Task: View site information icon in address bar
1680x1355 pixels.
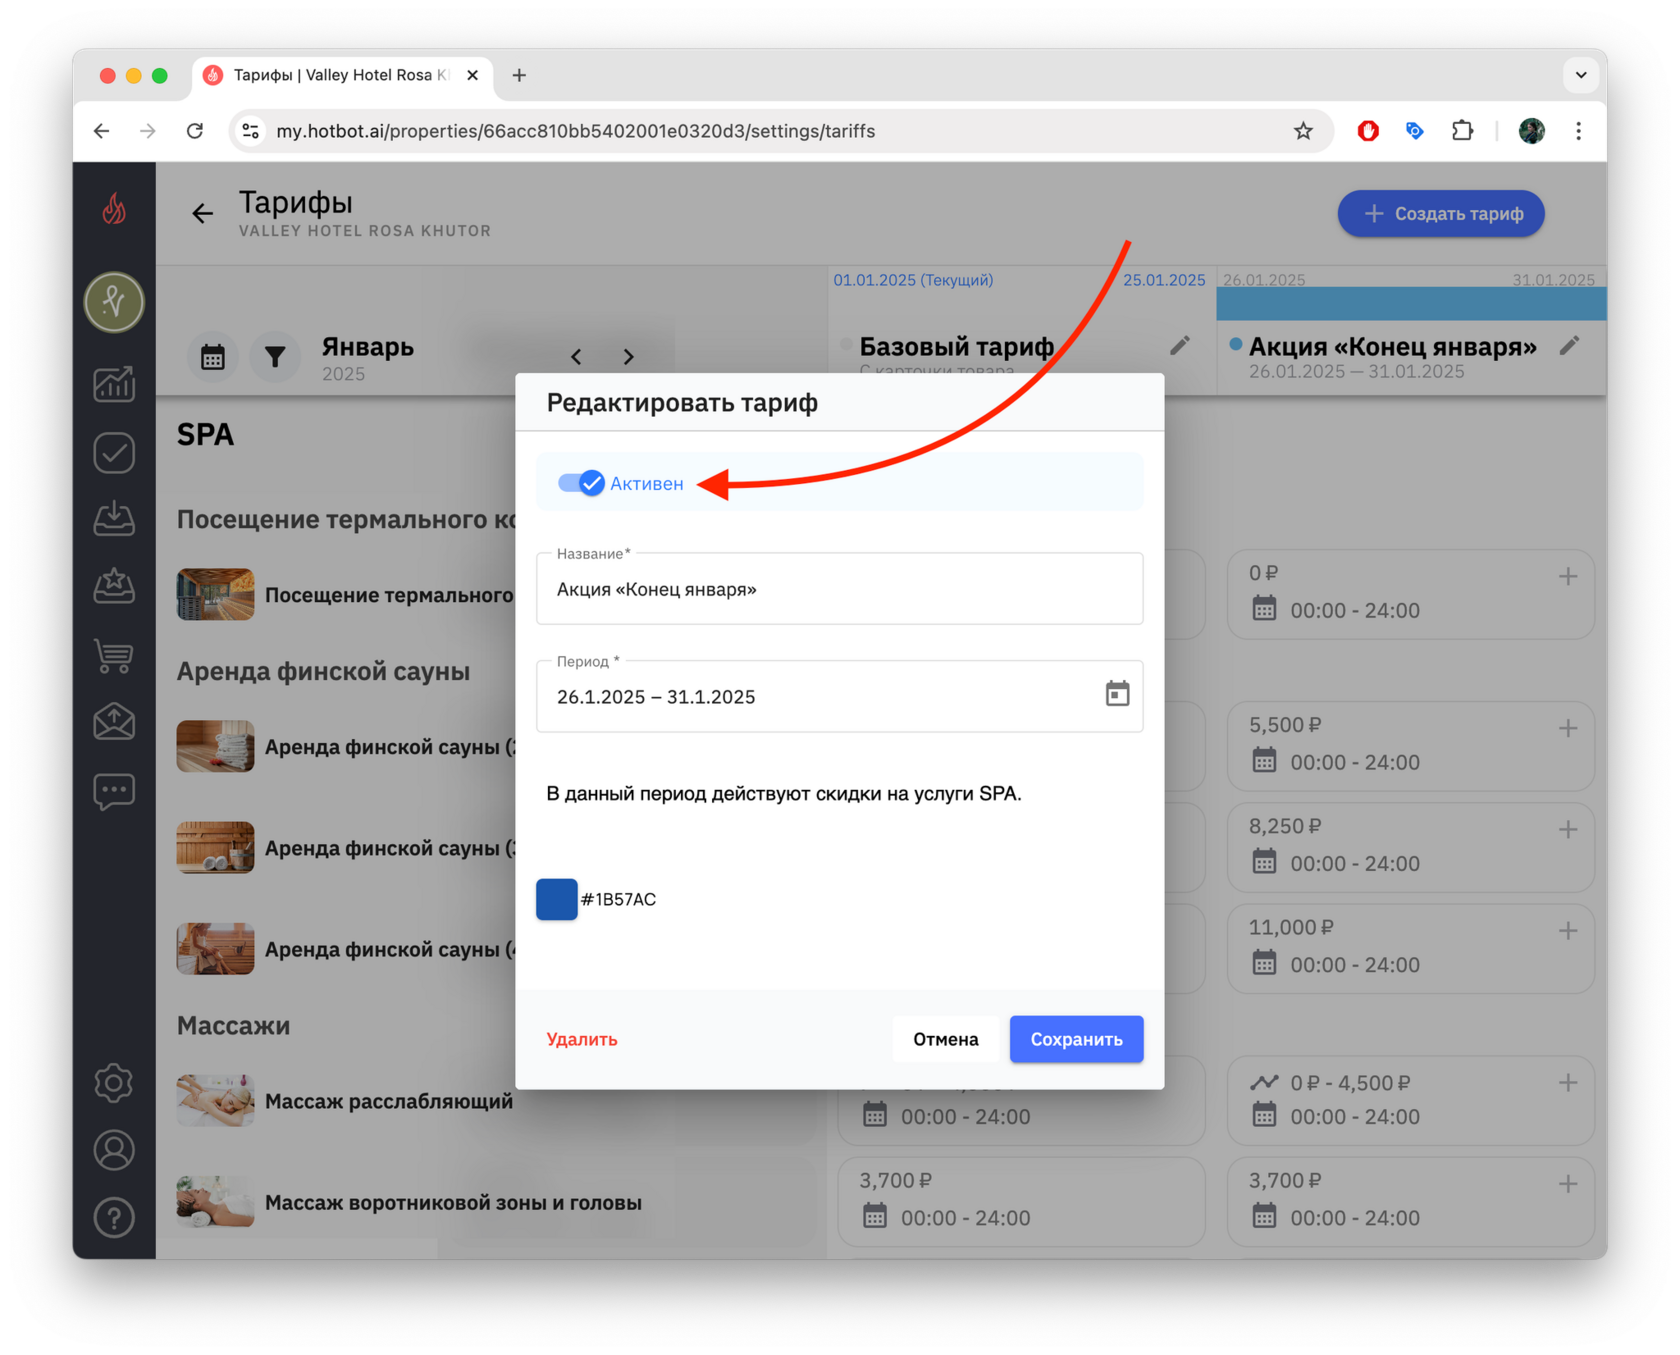Action: click(251, 131)
